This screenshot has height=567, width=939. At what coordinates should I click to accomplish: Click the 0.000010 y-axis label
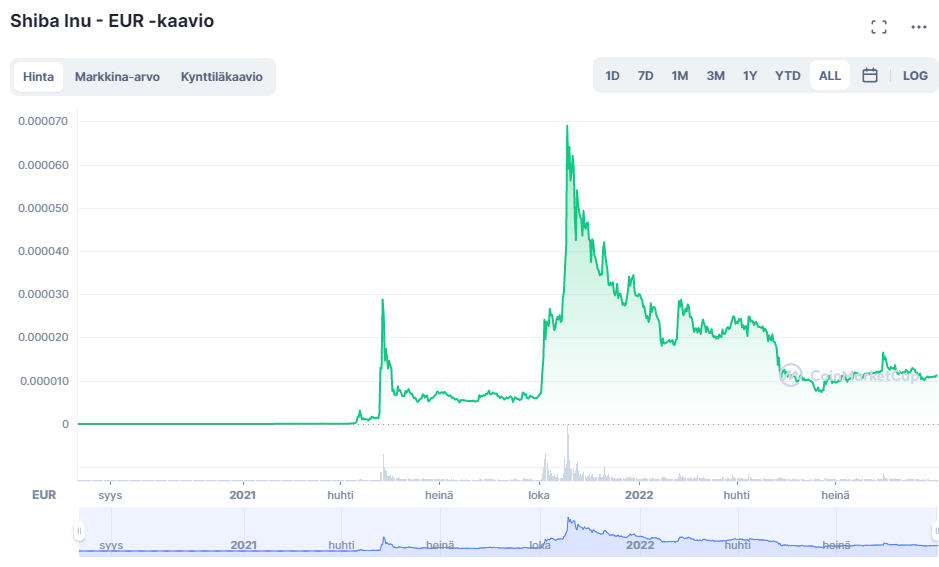click(x=44, y=381)
